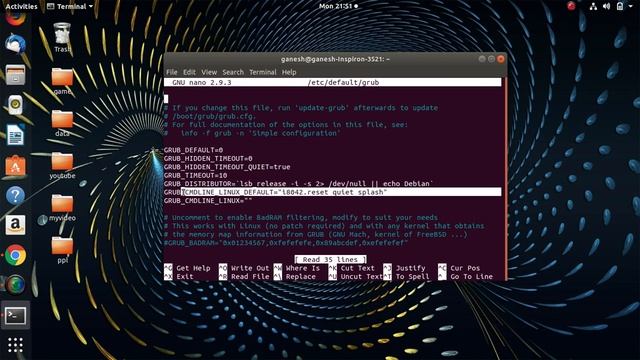The image size is (640, 360).
Task: Click the Exit shortcut label
Action: click(184, 277)
